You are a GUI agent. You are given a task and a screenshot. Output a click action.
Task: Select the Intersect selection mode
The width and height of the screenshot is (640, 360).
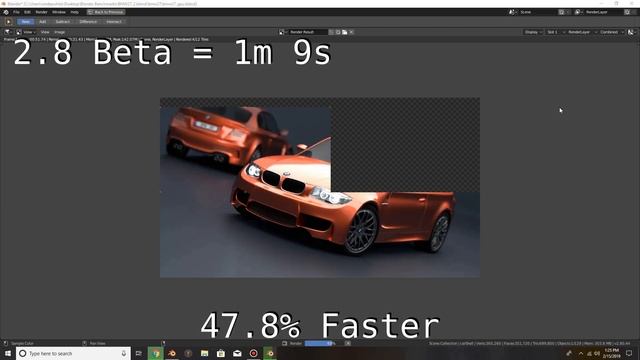point(114,22)
